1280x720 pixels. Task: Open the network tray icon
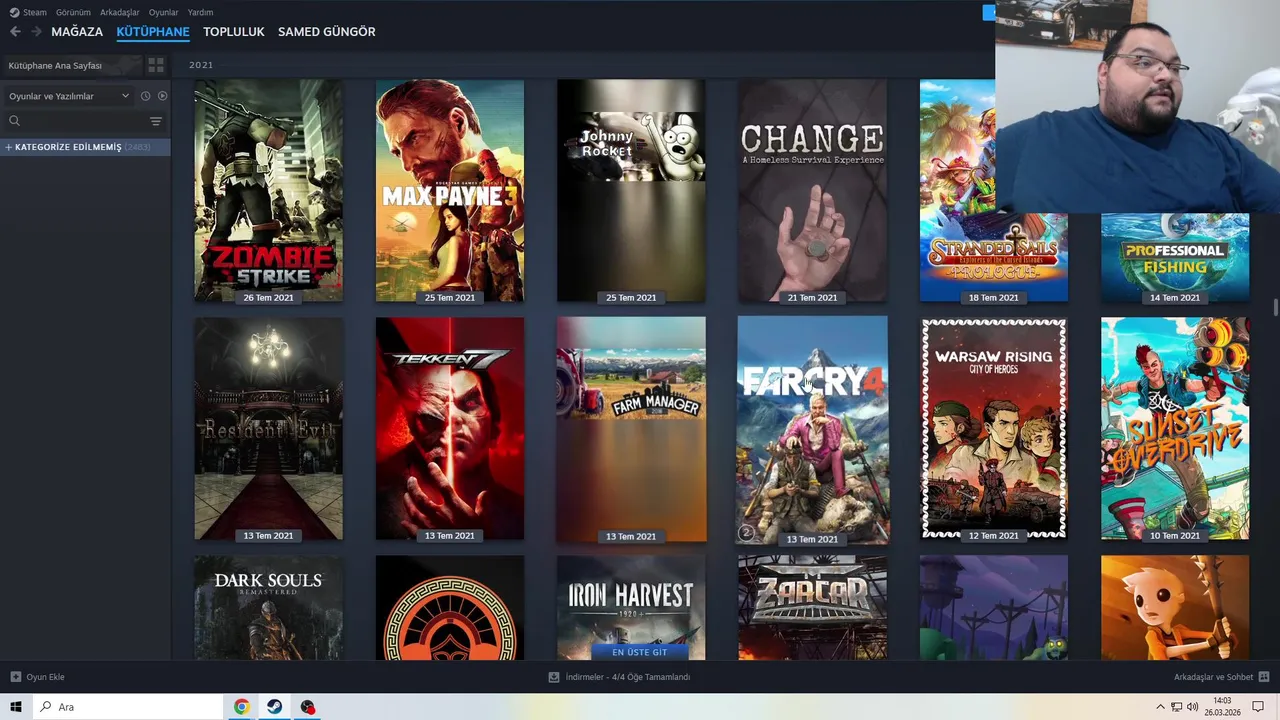(1176, 707)
